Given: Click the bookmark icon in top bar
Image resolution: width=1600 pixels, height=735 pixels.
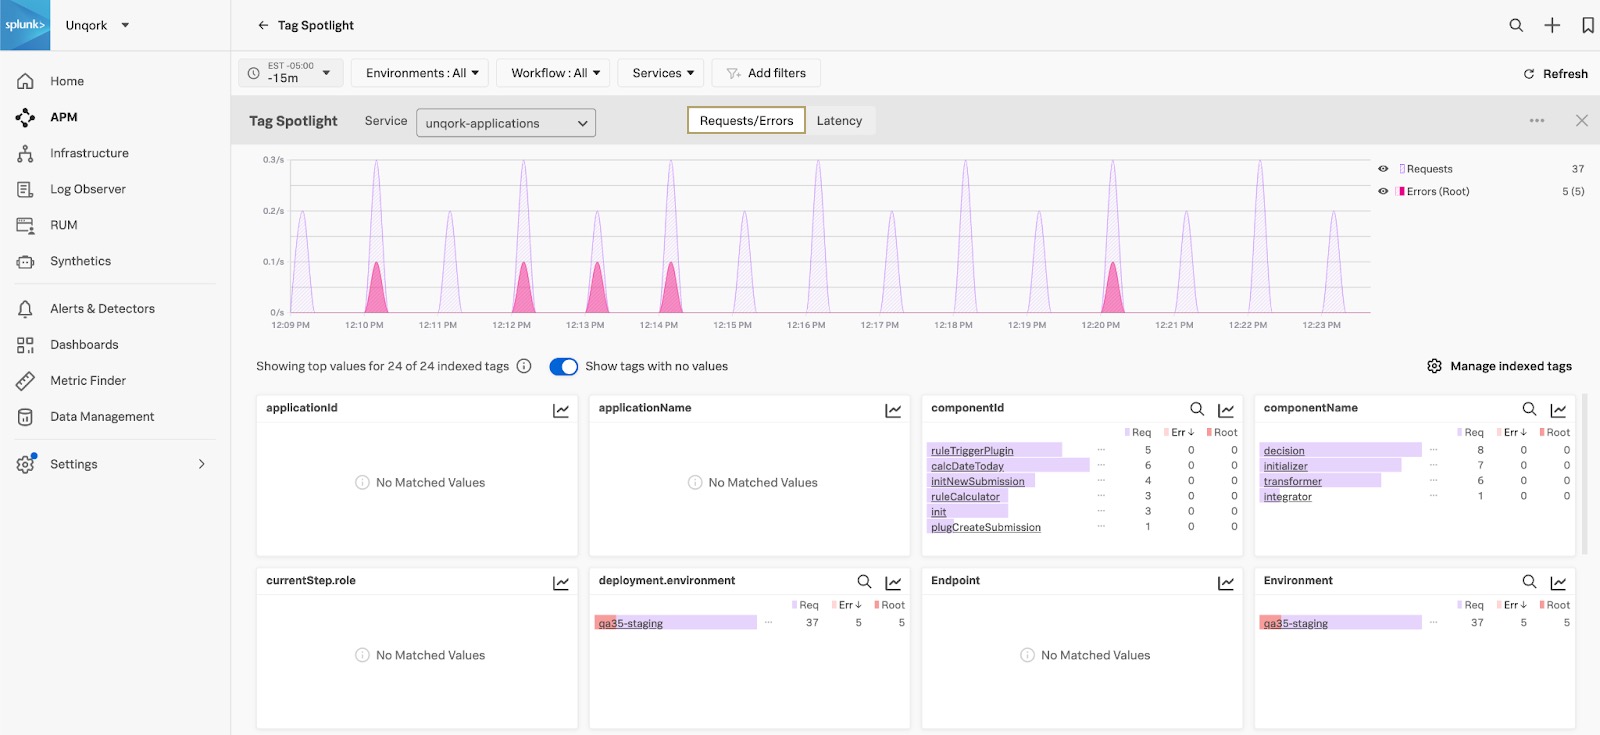Looking at the screenshot, I should (1588, 25).
